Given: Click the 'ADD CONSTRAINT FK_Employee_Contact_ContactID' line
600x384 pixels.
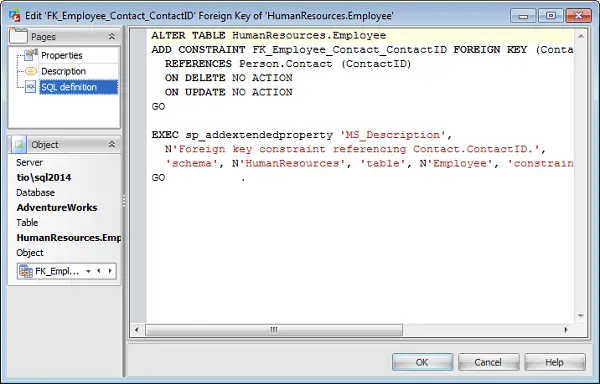Looking at the screenshot, I should pyautogui.click(x=362, y=50).
